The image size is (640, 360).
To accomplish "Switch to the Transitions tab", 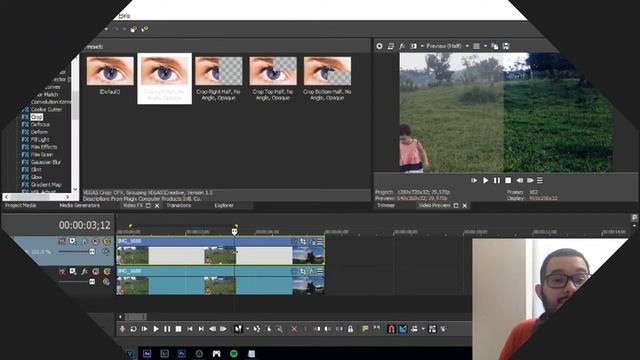I will pyautogui.click(x=179, y=205).
